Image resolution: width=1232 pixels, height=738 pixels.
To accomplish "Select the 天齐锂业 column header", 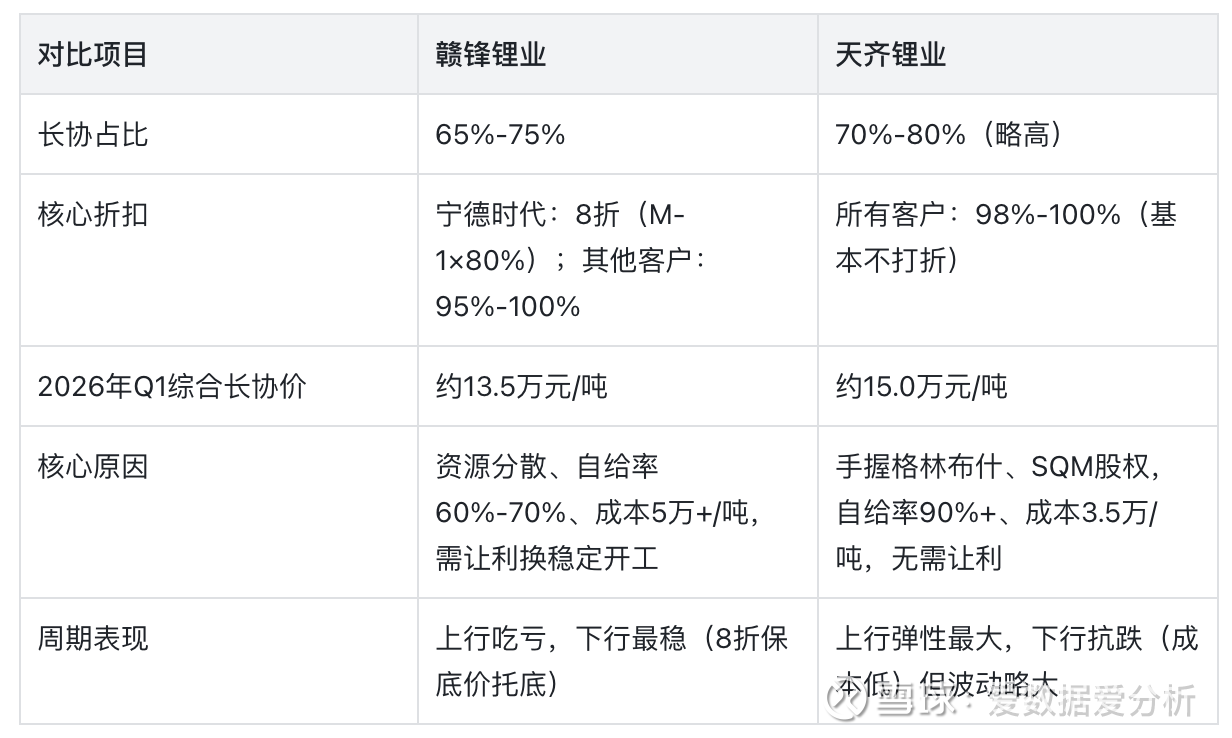I will (x=890, y=54).
